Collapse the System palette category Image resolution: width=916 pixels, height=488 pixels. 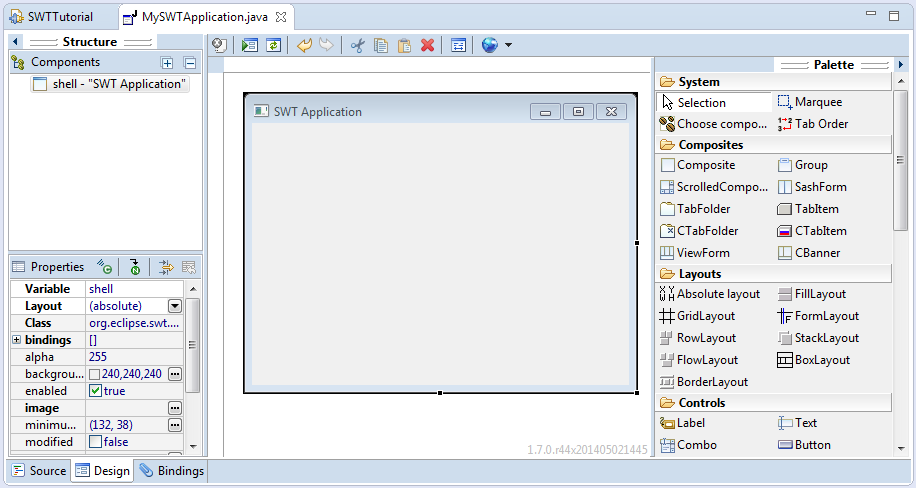(x=775, y=82)
